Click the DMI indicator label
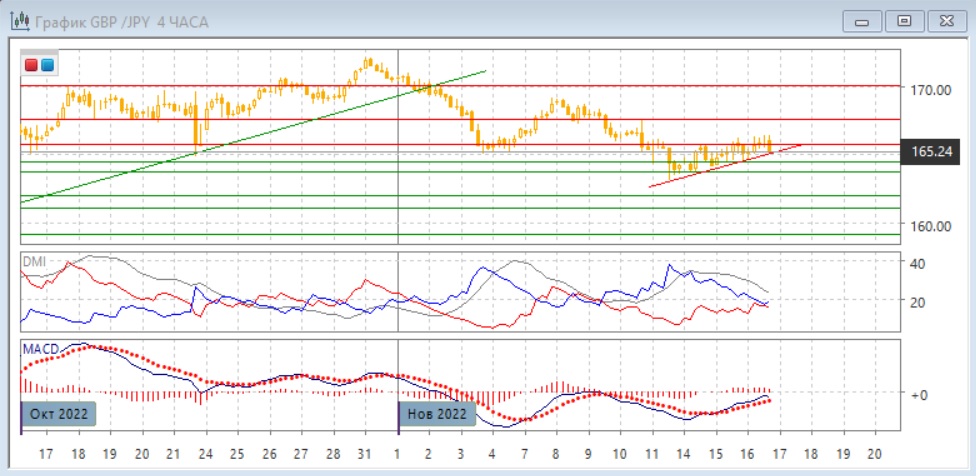Viewport: 976px width, 476px height. 34,260
